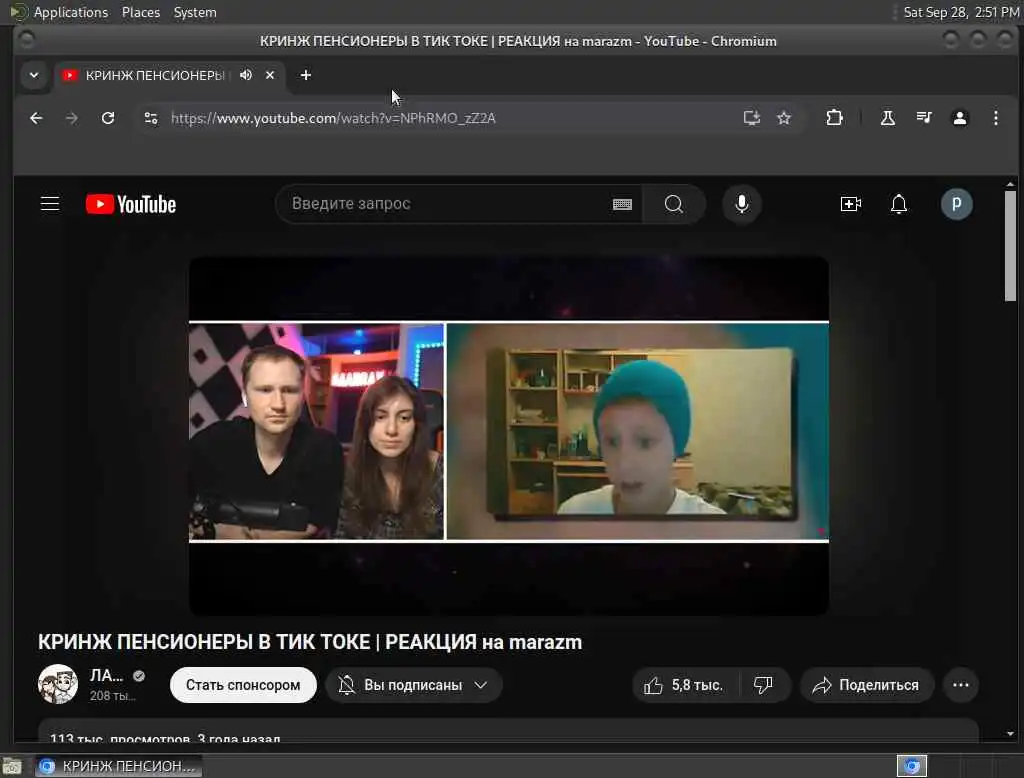Click the address bar URL
This screenshot has height=778, width=1024.
pos(333,118)
